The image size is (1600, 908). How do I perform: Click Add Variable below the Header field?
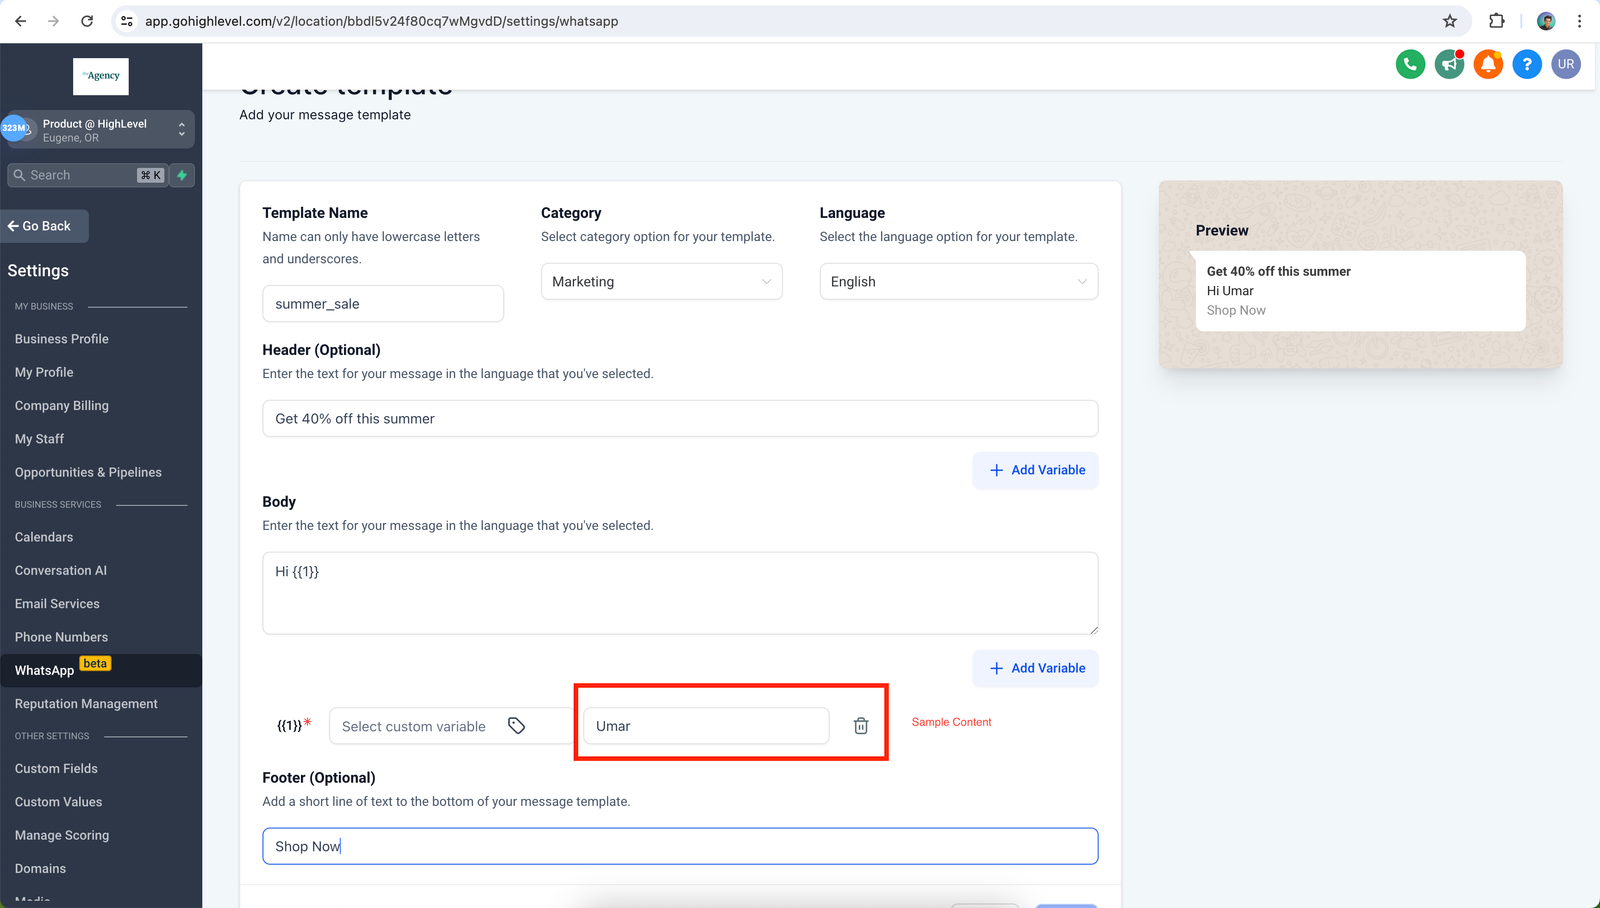coord(1036,470)
